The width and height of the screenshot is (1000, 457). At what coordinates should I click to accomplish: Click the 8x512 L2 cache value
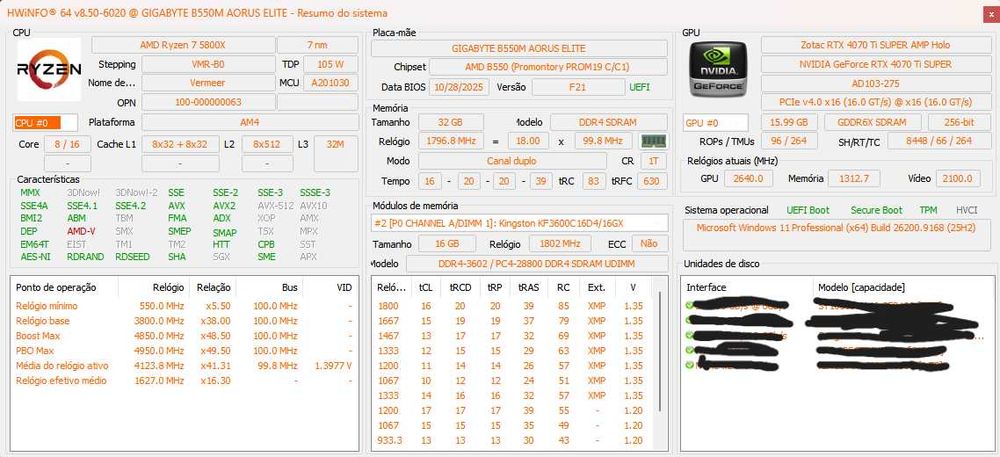(x=267, y=144)
